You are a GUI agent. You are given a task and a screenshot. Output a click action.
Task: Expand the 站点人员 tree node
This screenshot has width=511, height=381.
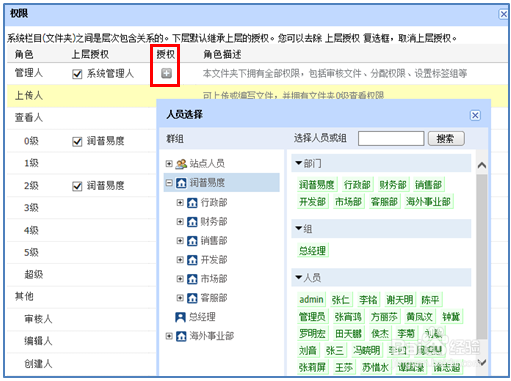(169, 164)
